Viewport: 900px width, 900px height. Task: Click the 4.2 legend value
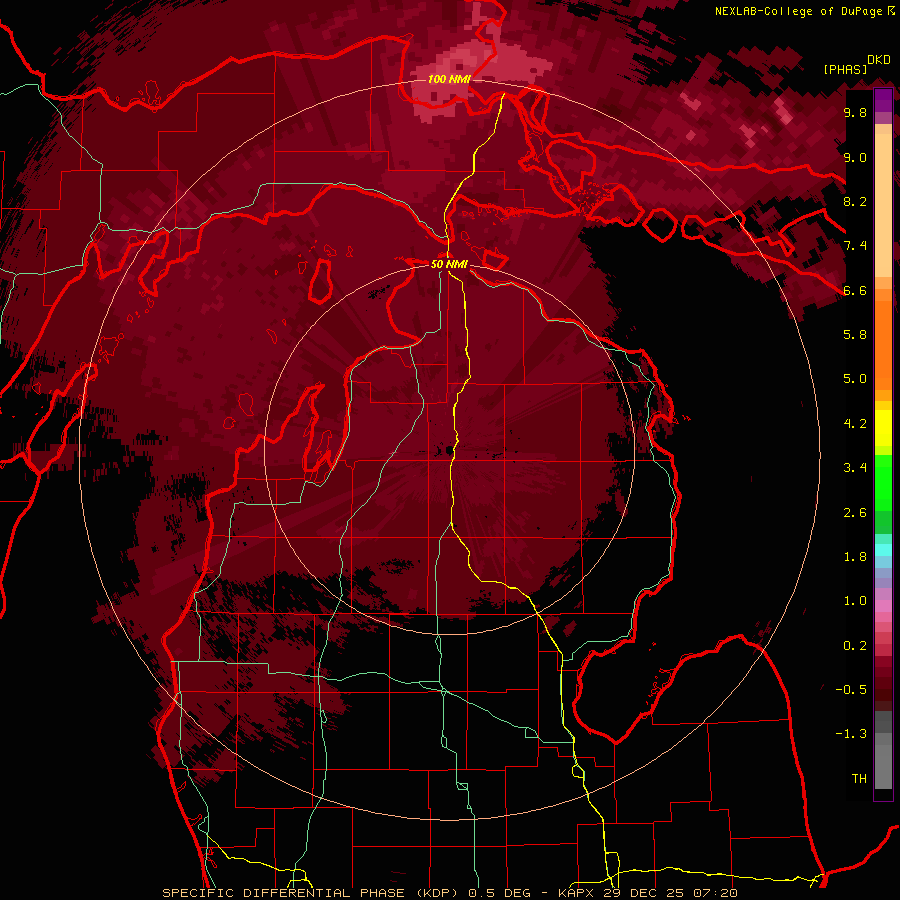point(855,424)
